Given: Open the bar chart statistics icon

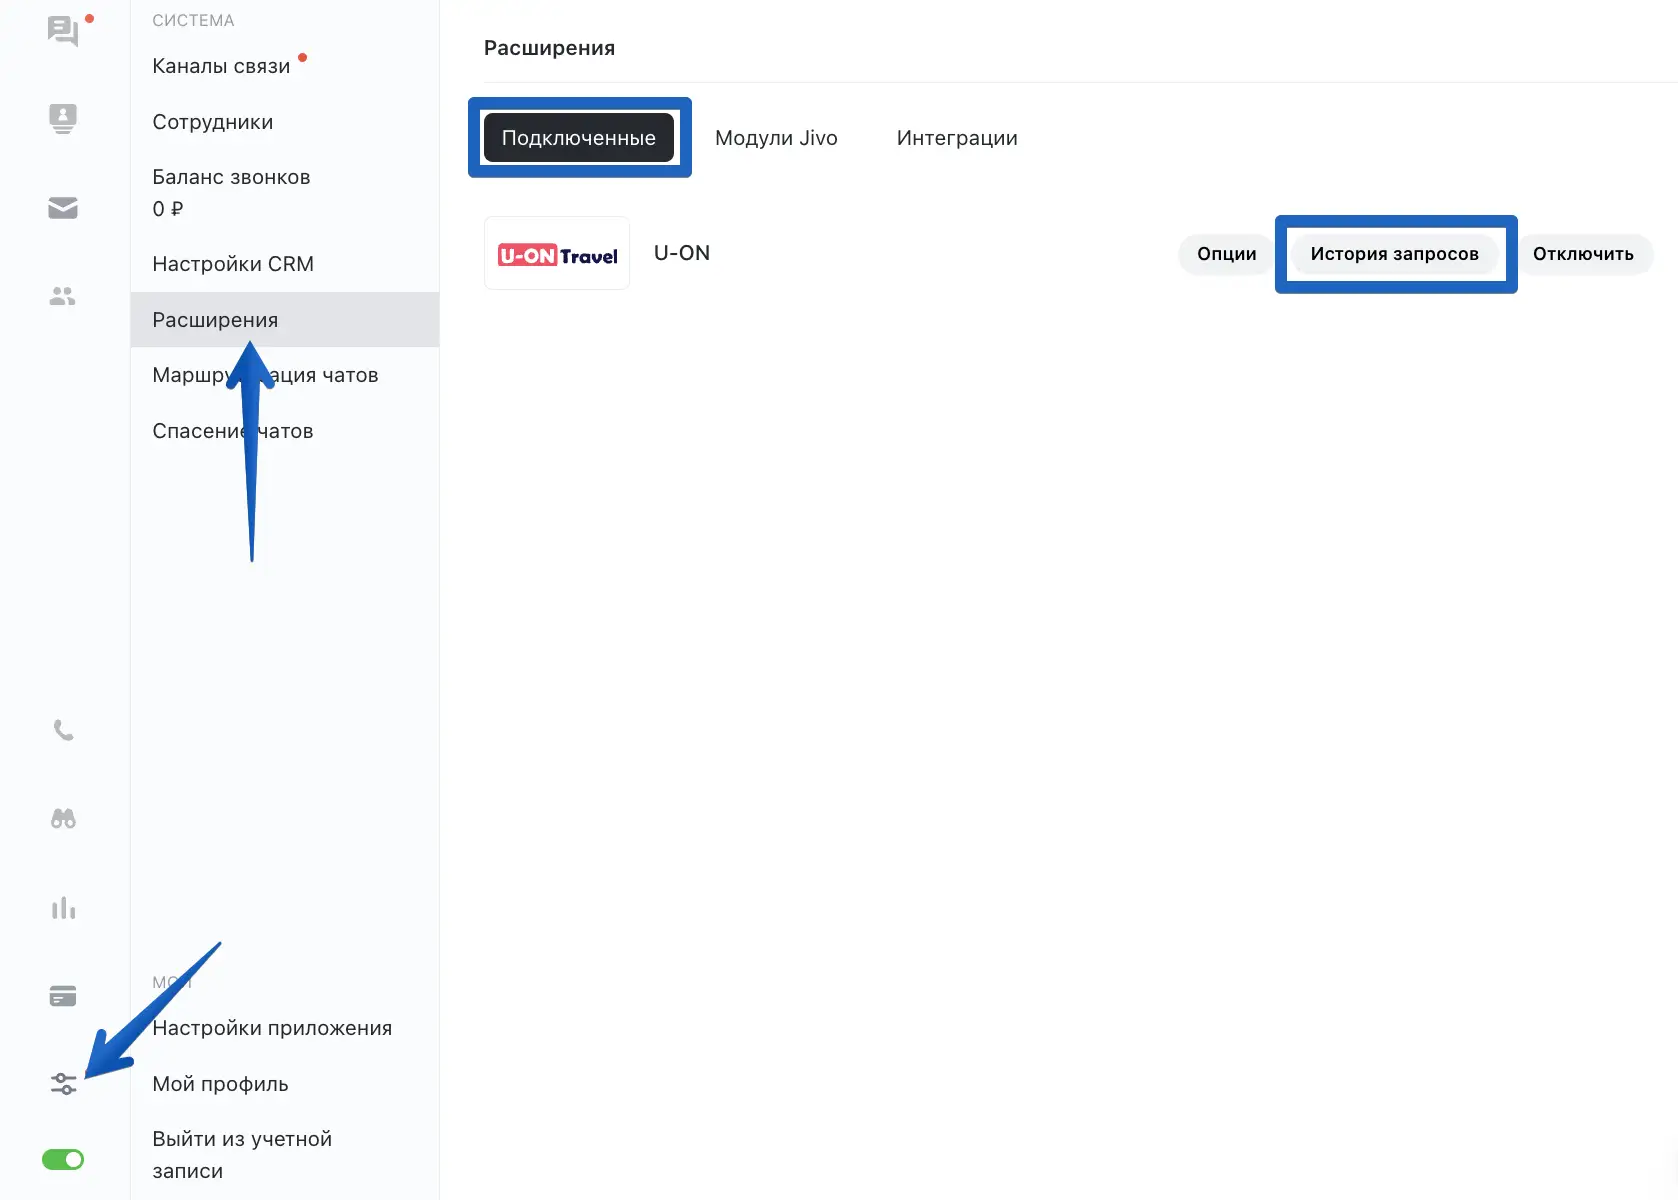Looking at the screenshot, I should pyautogui.click(x=63, y=908).
